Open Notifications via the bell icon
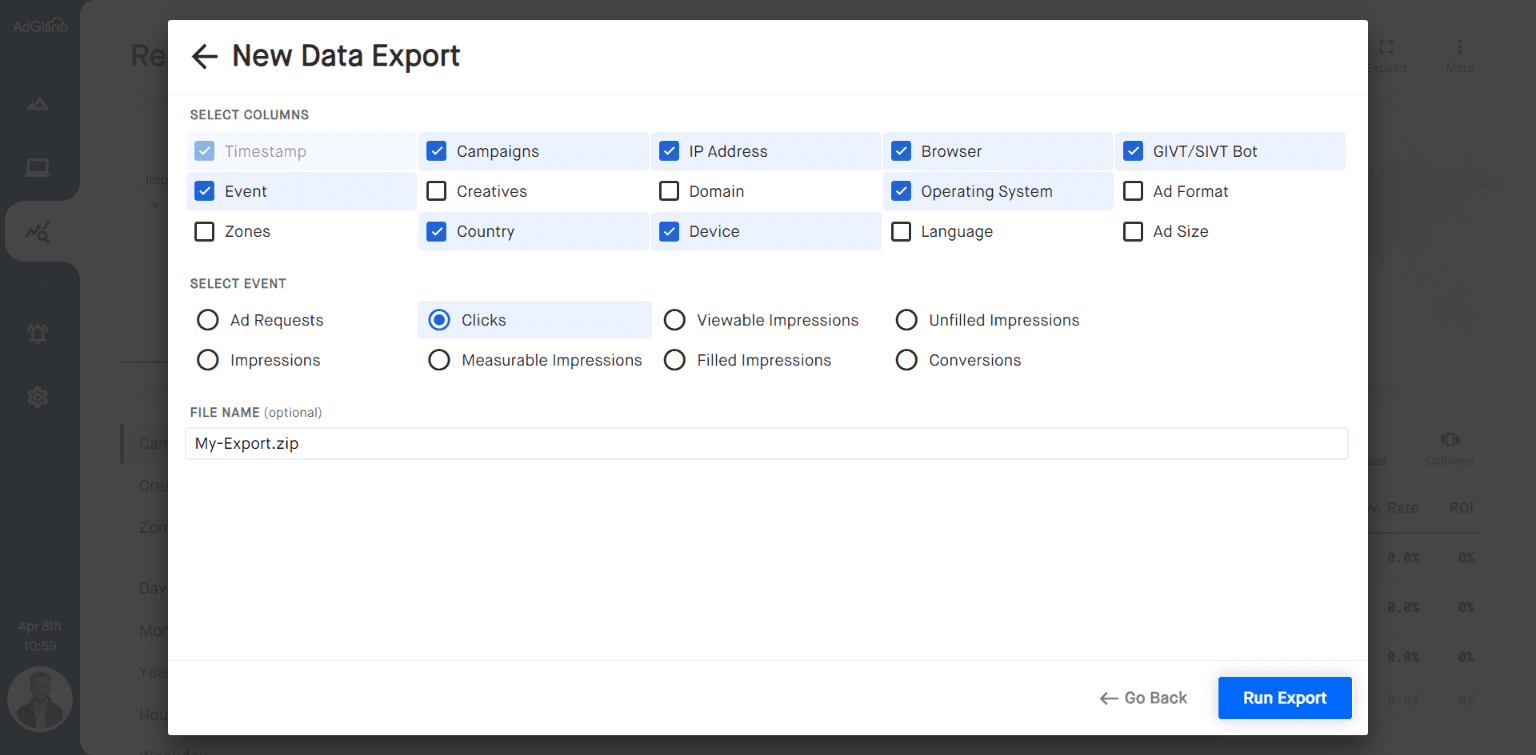This screenshot has height=755, width=1536. pos(38,333)
